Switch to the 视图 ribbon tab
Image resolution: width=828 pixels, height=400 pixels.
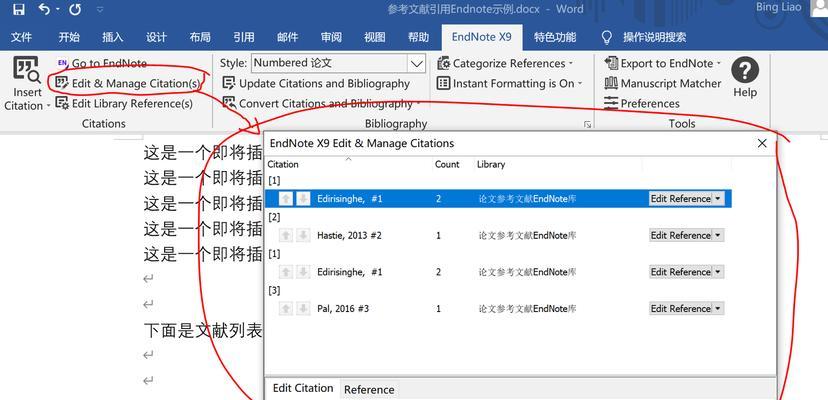pyautogui.click(x=374, y=37)
